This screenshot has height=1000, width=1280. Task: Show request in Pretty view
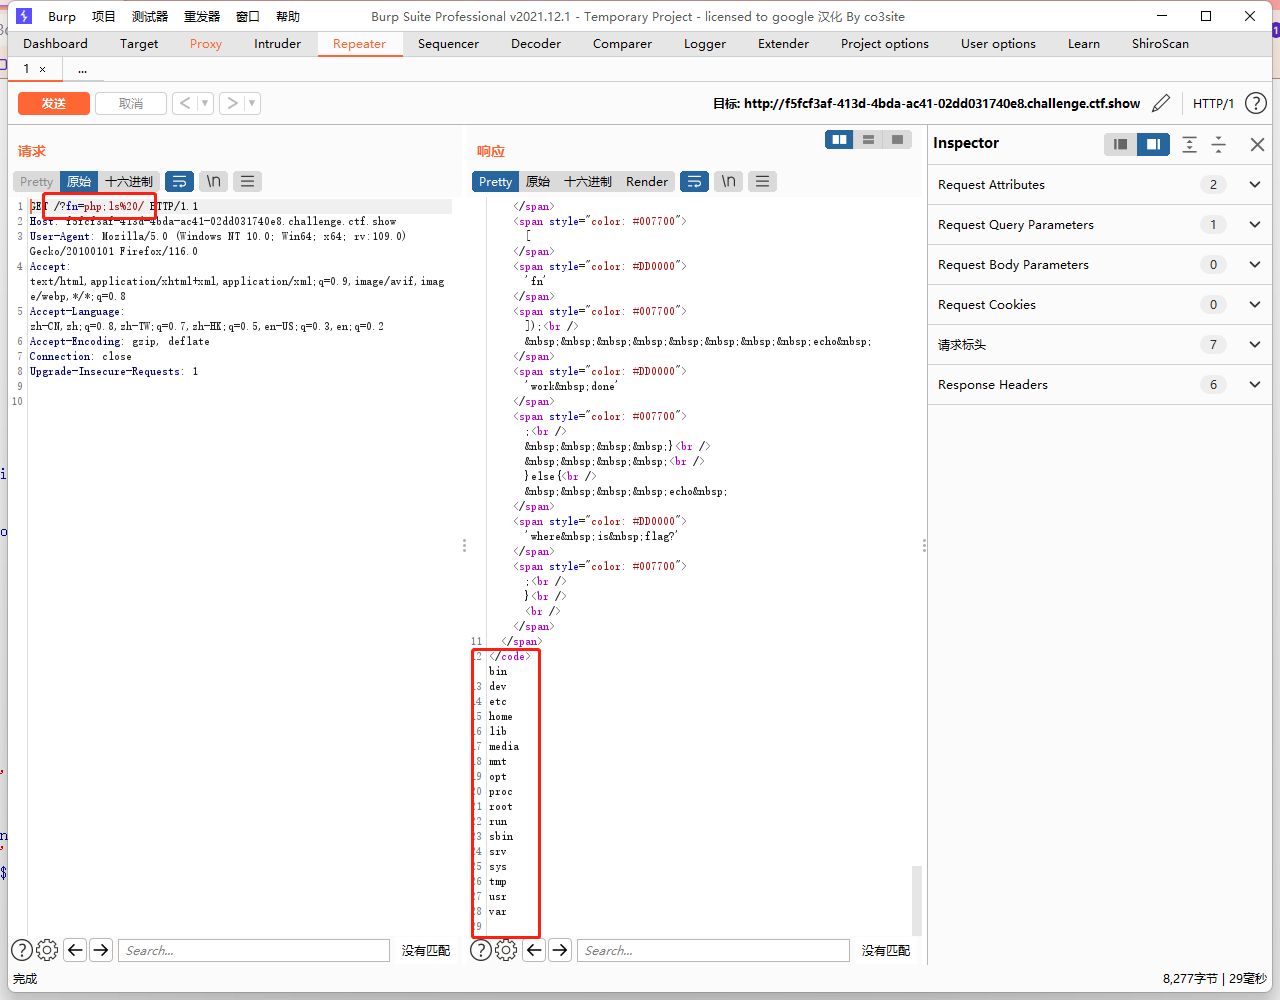(x=36, y=181)
